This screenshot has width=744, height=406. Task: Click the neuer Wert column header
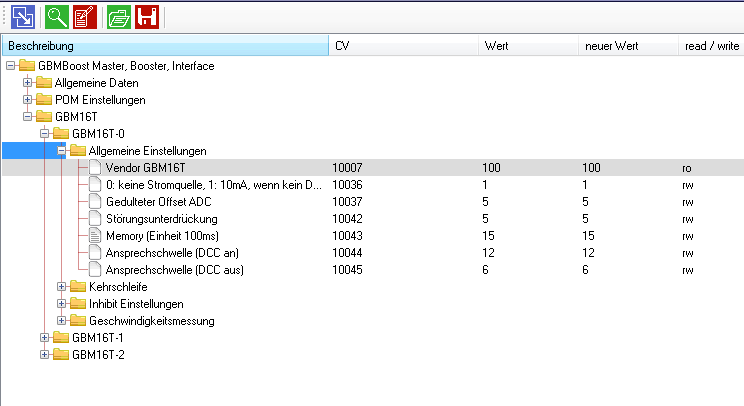[628, 46]
